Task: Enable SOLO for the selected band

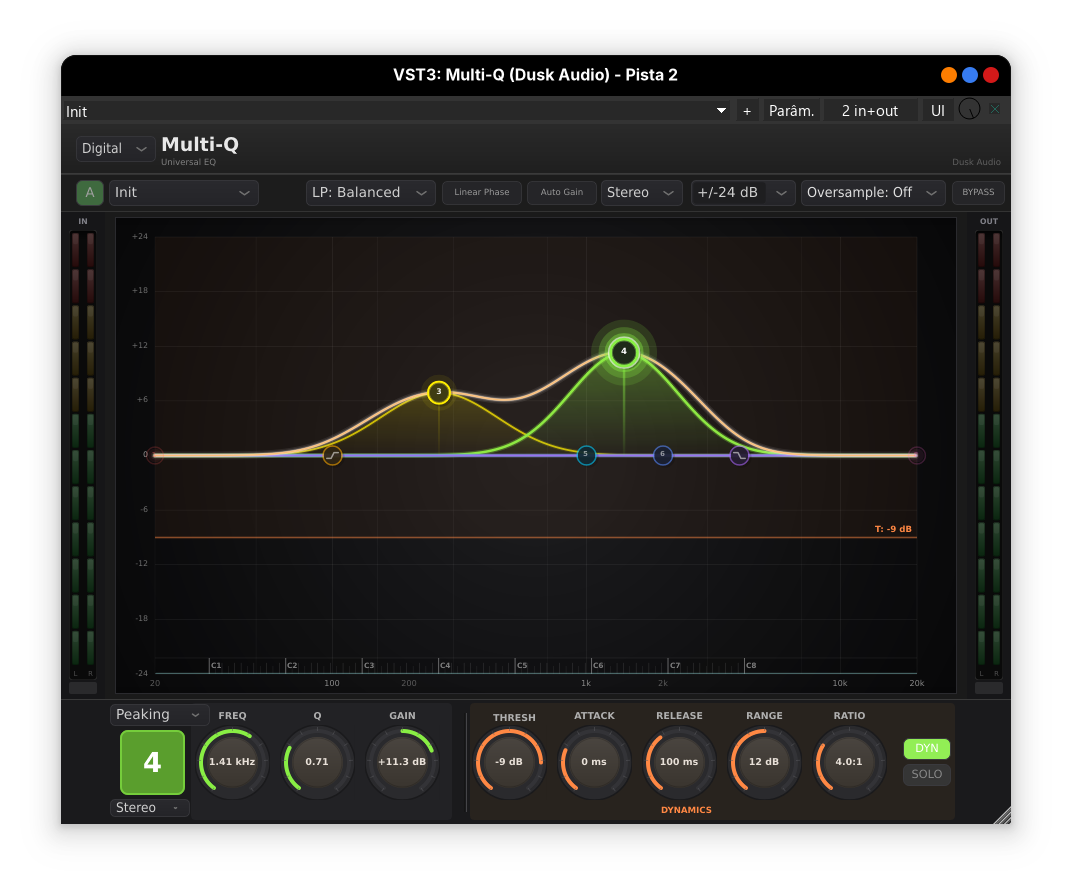Action: [x=926, y=774]
